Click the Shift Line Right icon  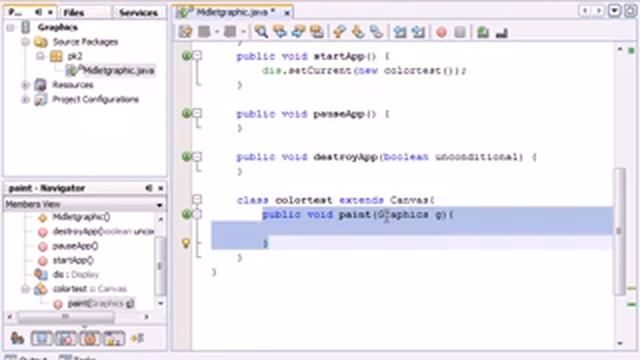tap(418, 31)
